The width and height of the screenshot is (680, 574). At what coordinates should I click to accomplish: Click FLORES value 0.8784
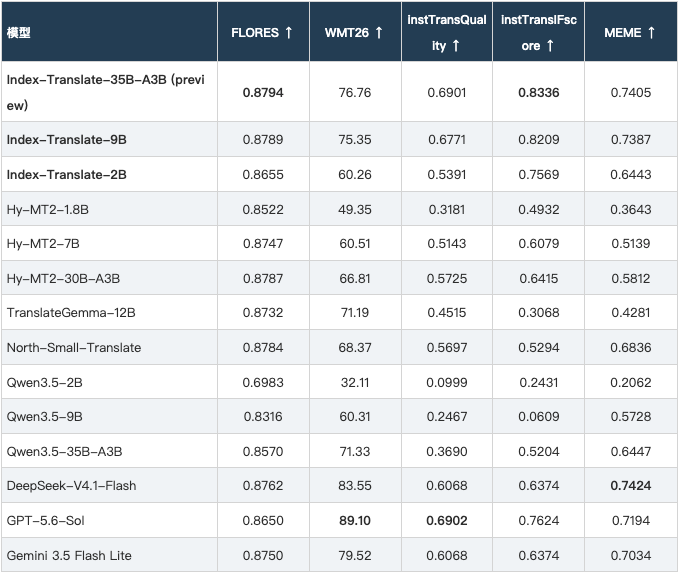[263, 348]
